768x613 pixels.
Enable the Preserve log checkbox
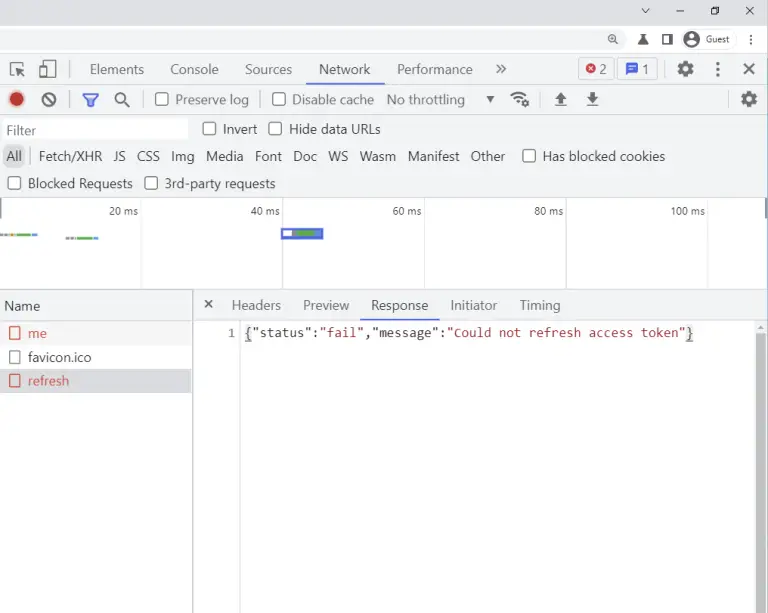pyautogui.click(x=162, y=99)
